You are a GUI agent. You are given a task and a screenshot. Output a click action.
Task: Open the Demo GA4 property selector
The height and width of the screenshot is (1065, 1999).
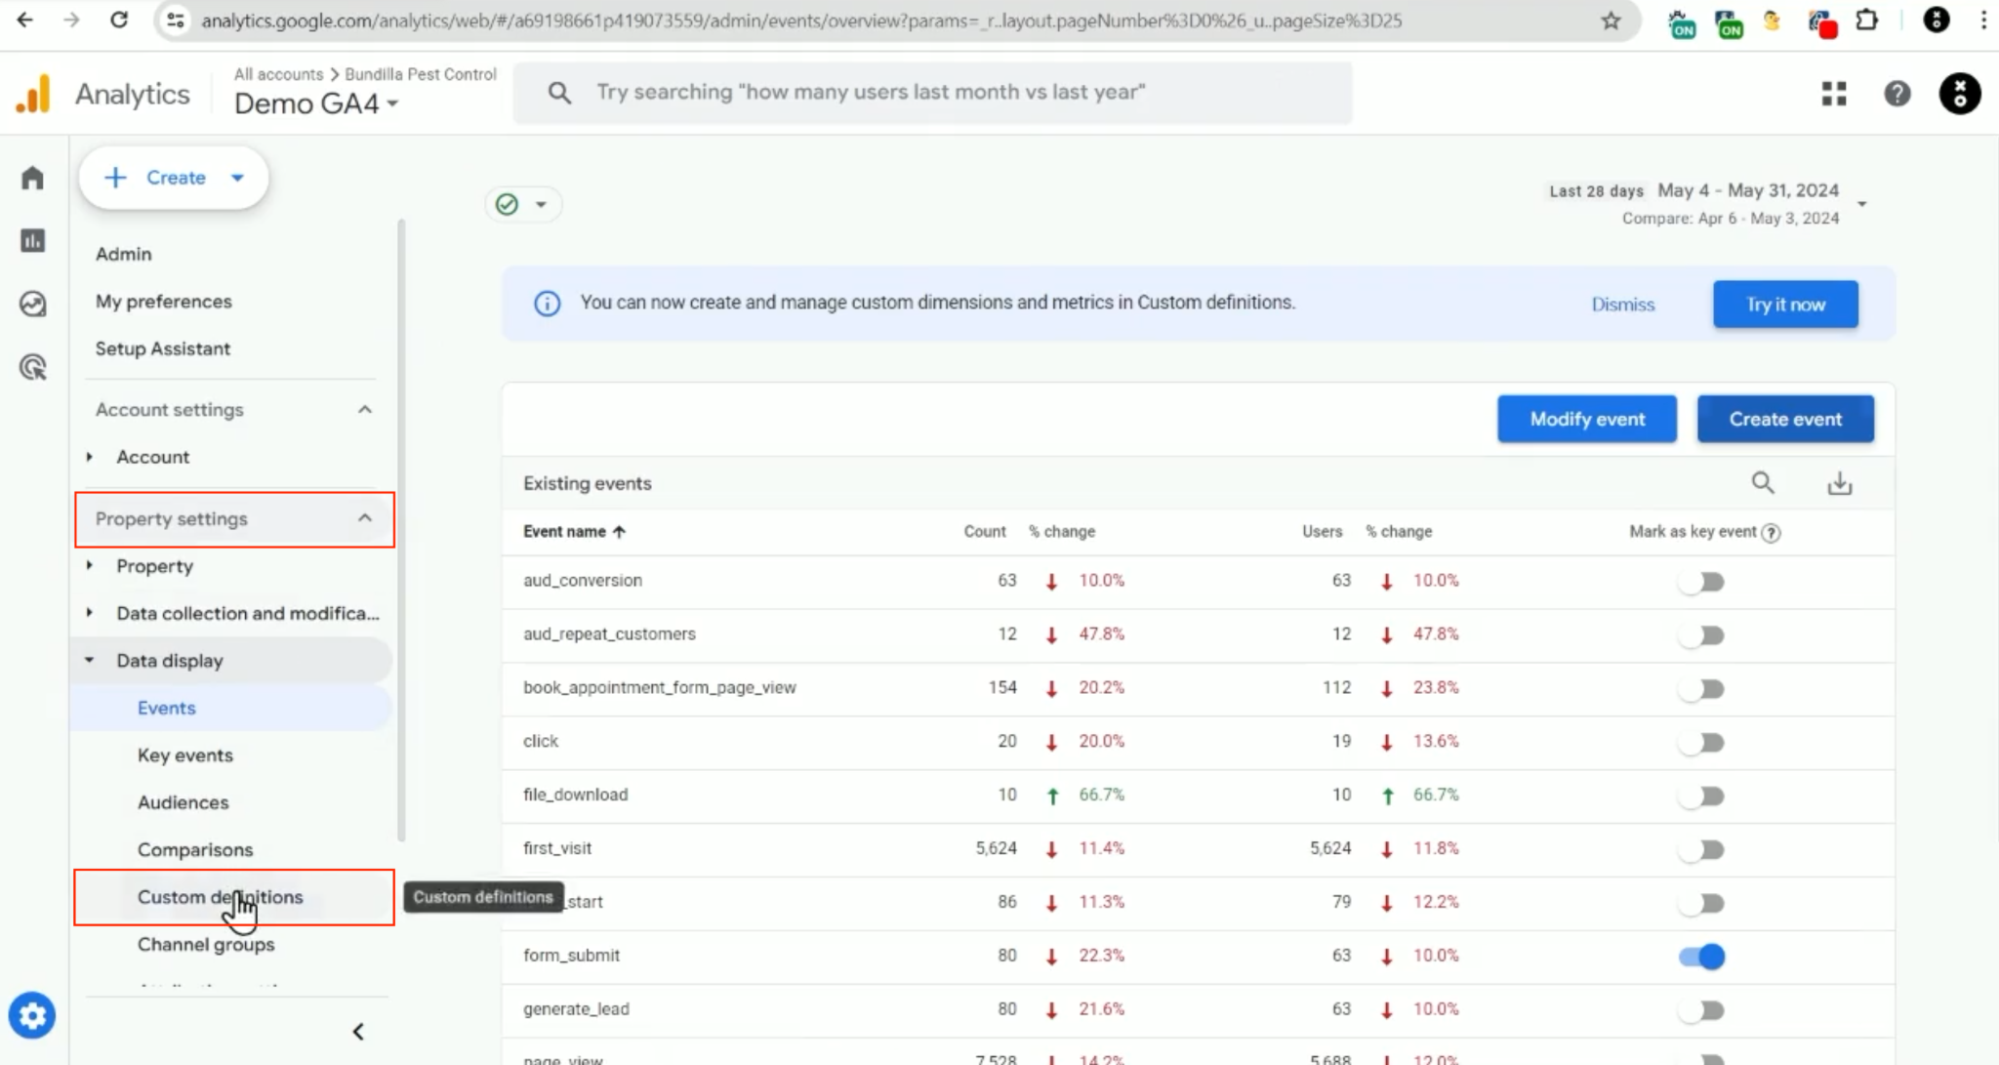[x=316, y=103]
